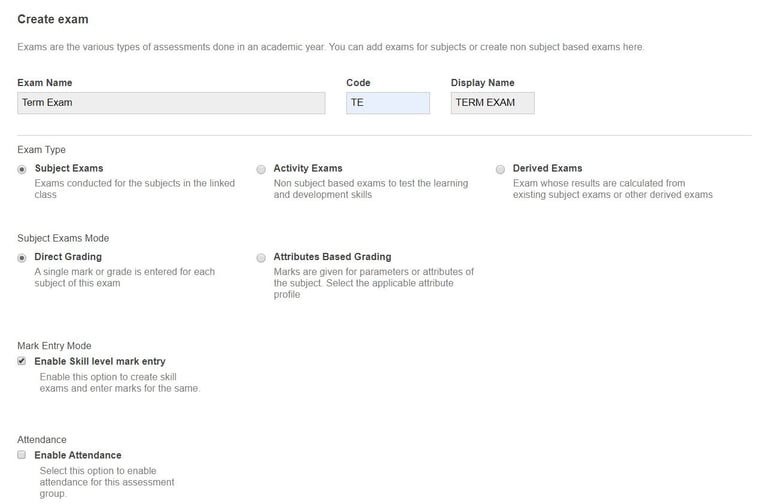768x504 pixels.
Task: Select the Activity Exams radio button
Action: (x=261, y=169)
